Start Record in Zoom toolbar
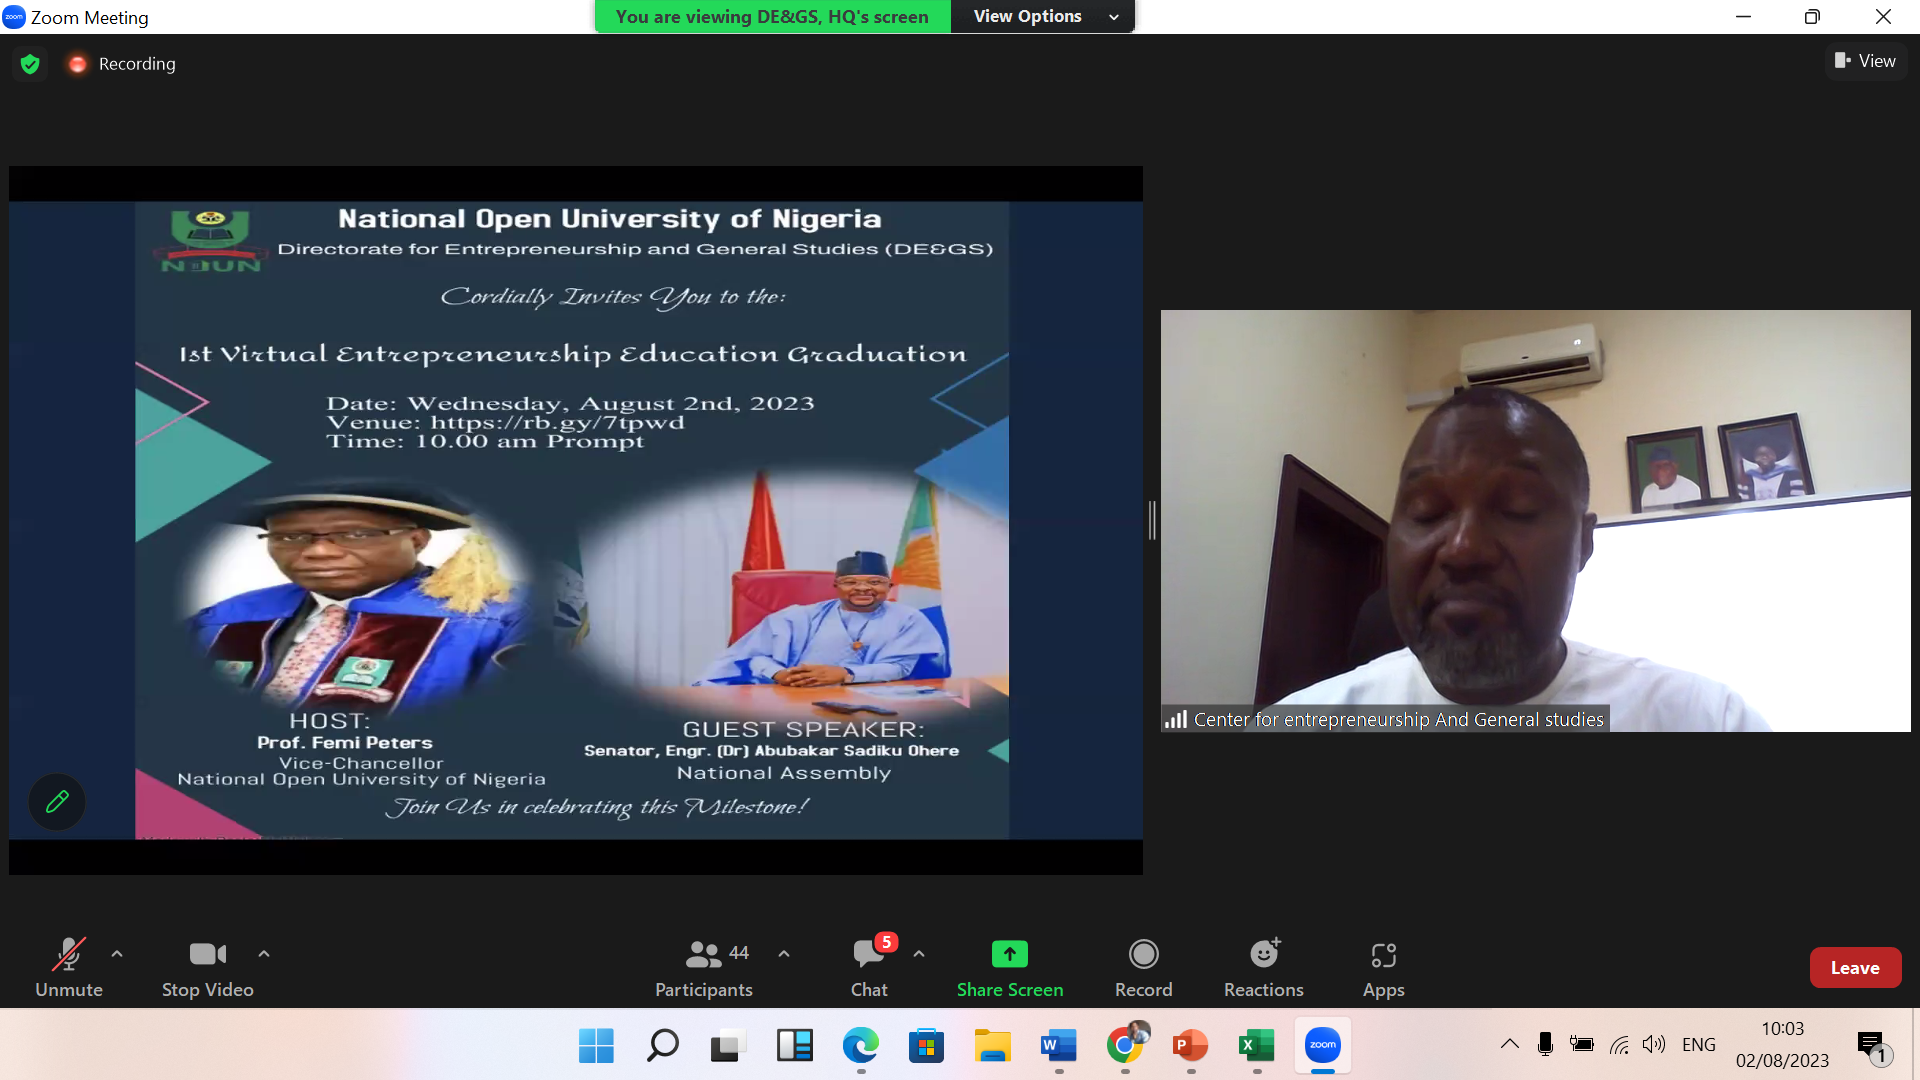1920x1080 pixels. click(1144, 966)
